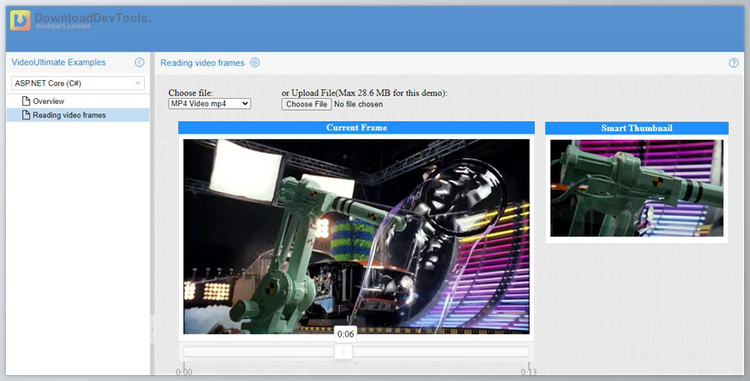Click the Choose File button
The height and width of the screenshot is (381, 750).
pos(307,104)
